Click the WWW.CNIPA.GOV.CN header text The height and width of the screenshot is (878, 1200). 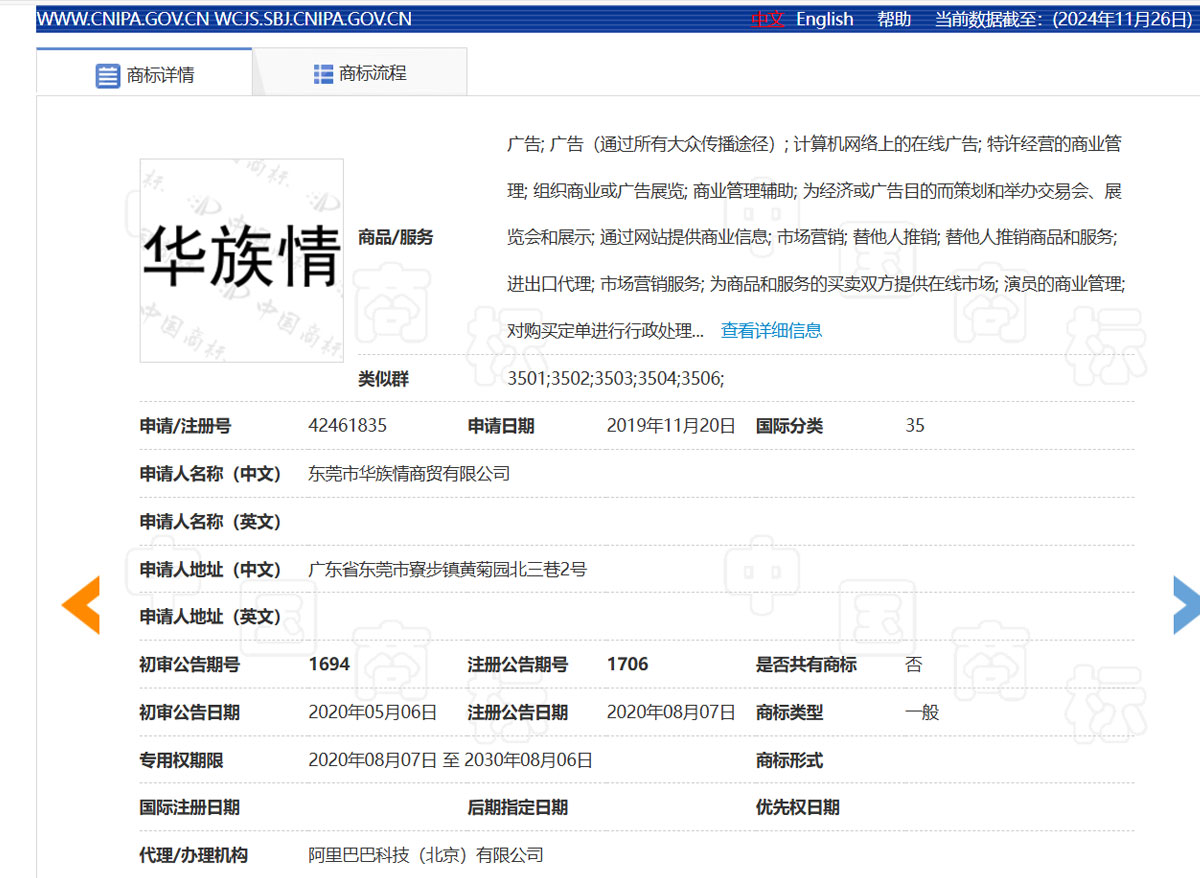pos(122,19)
